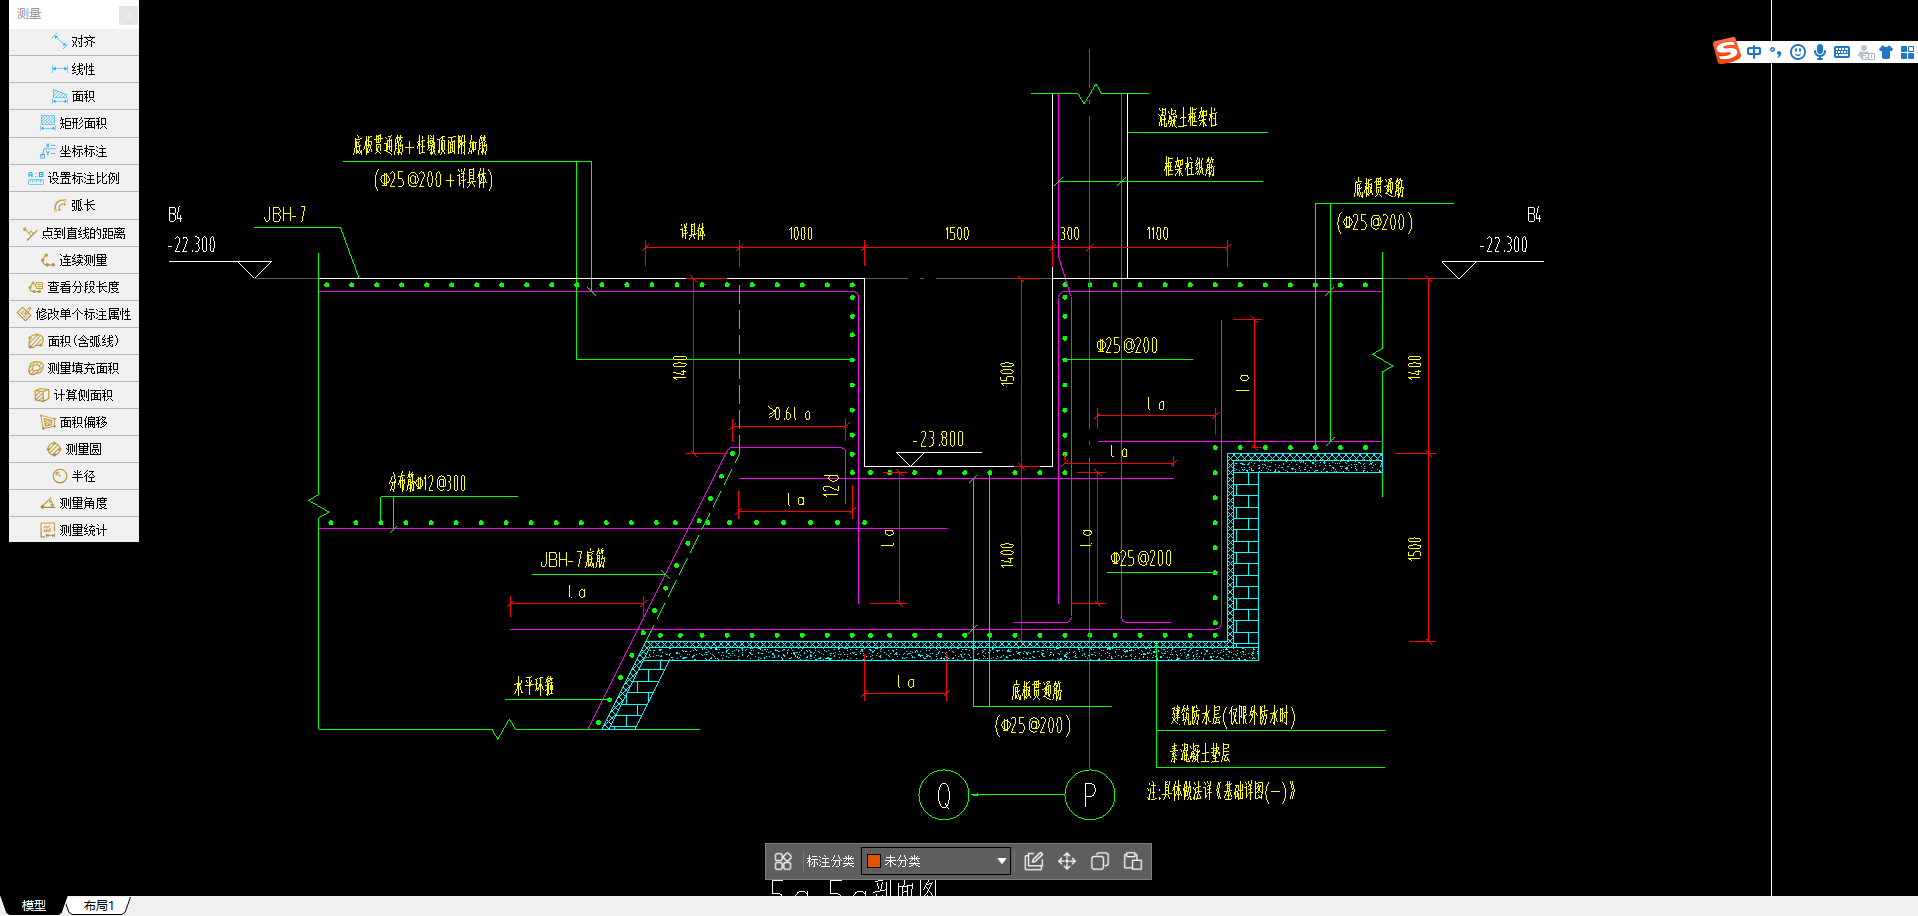1918x916 pixels.
Task: Select the 面积偏移 area offset tool
Action: (x=74, y=422)
